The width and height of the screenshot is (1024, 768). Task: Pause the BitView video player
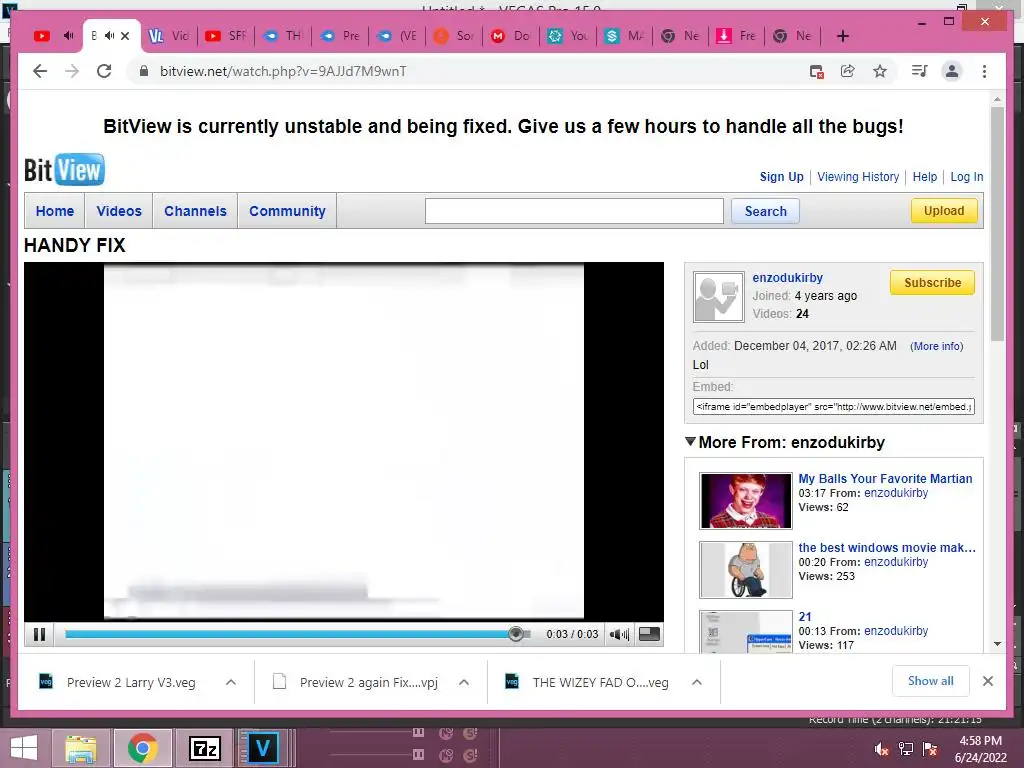click(39, 634)
